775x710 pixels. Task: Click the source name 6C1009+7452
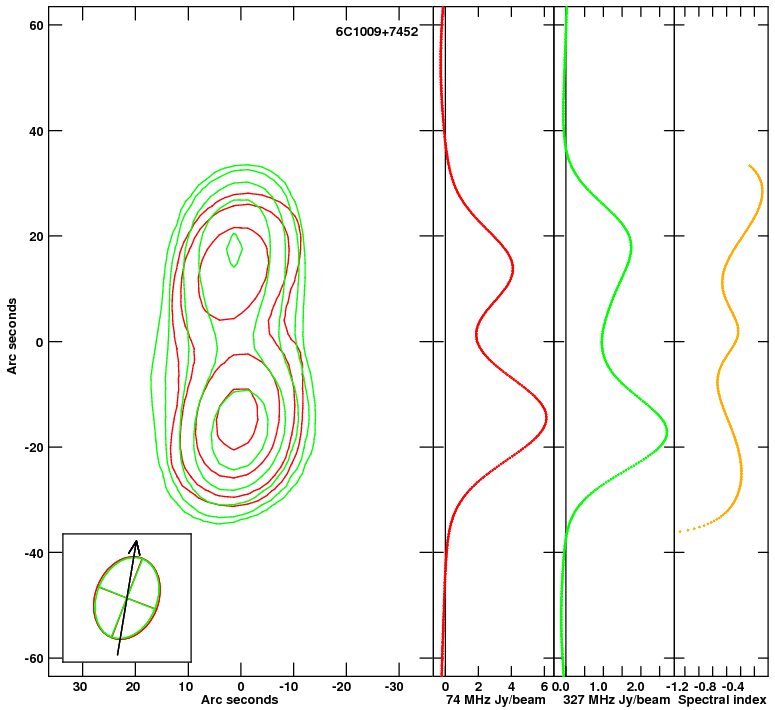(x=377, y=32)
